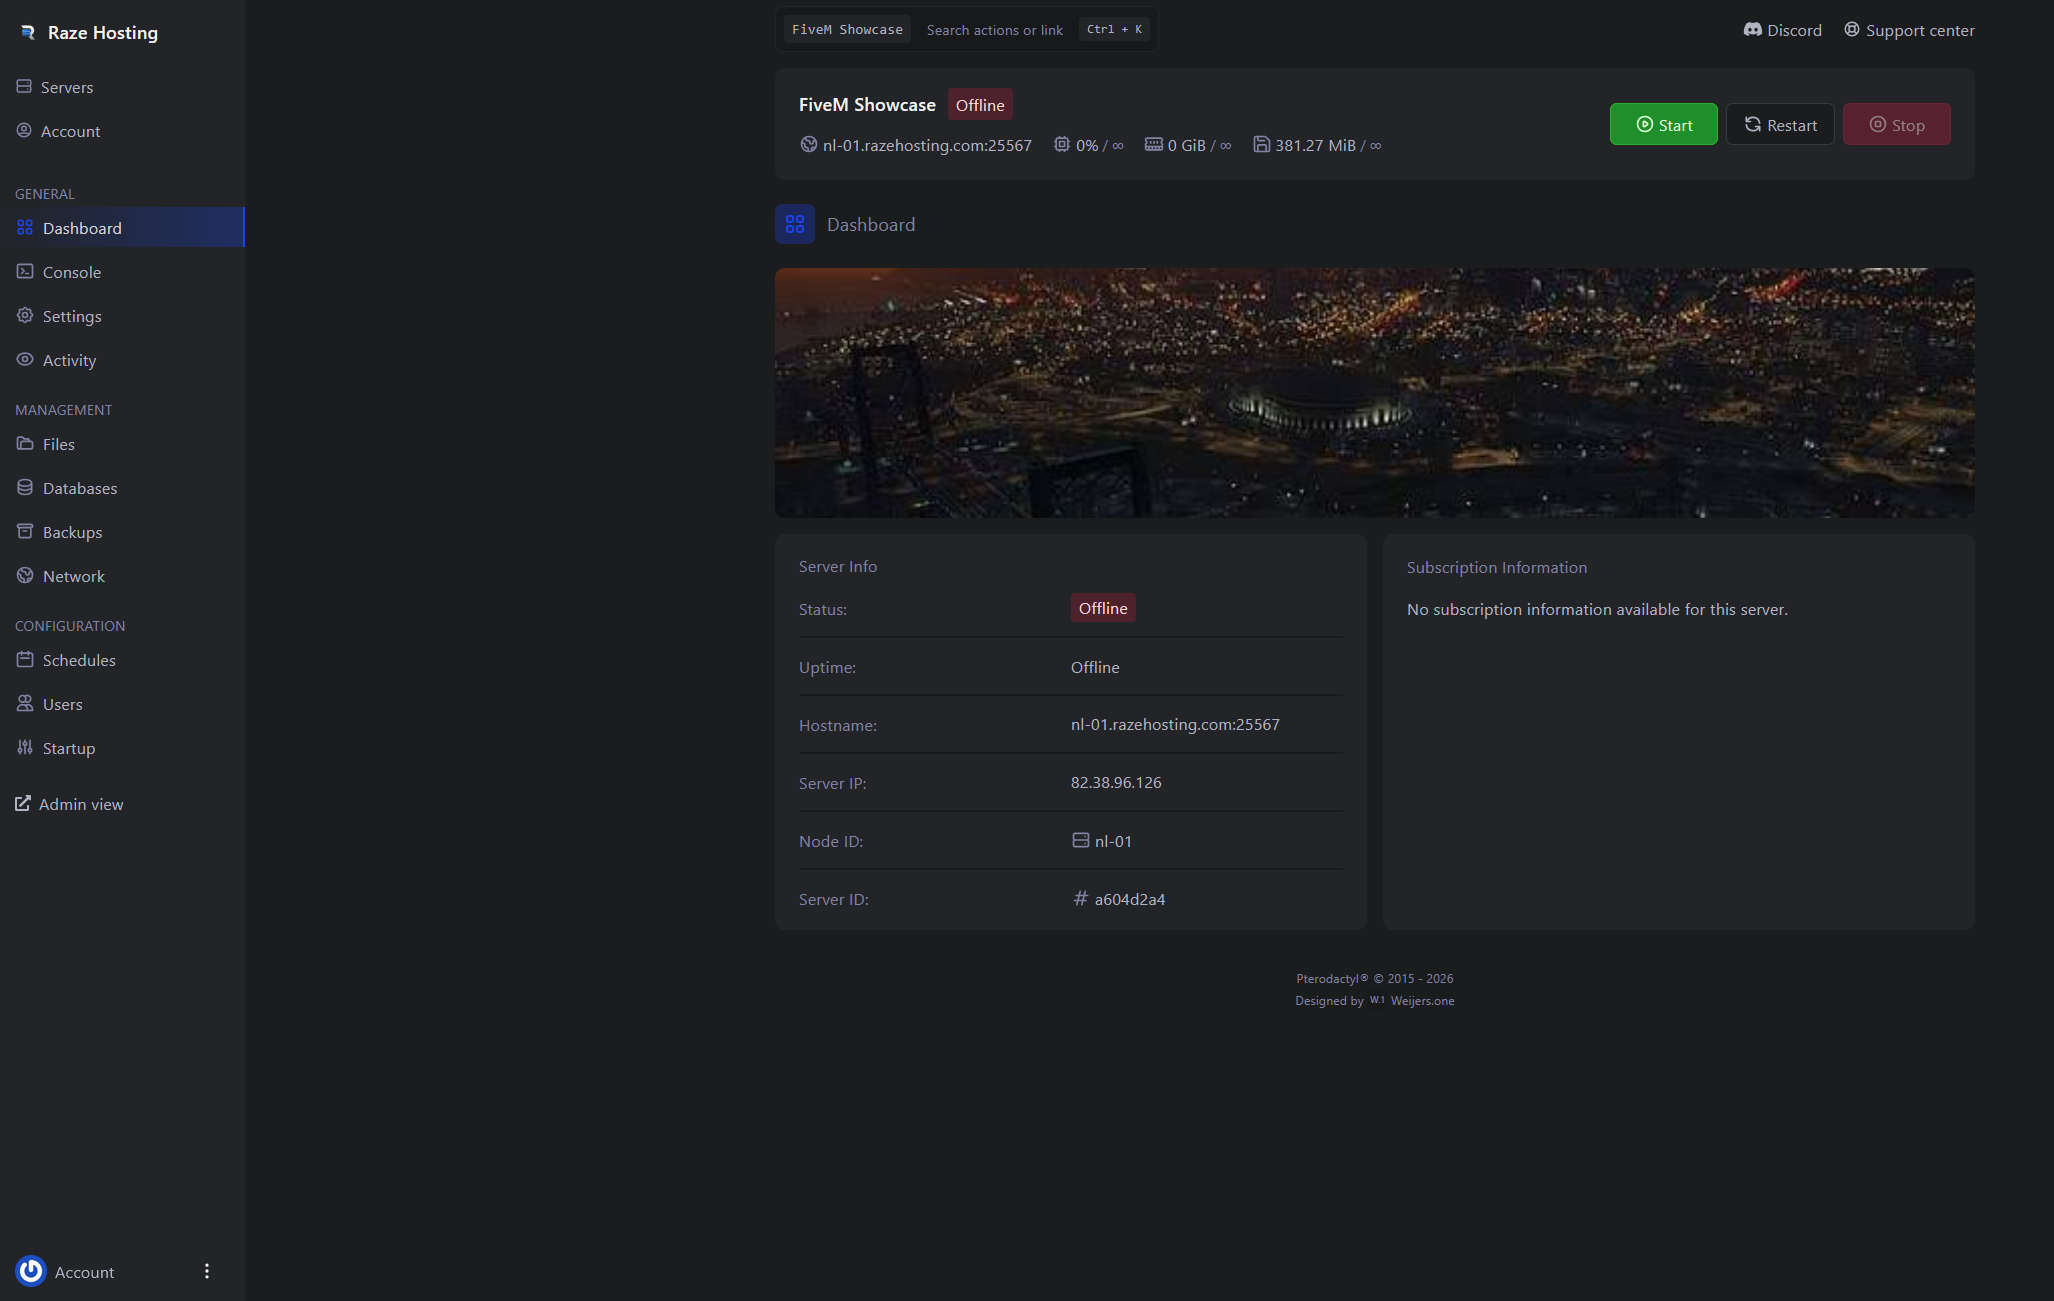Open the Activity log page
Screen dimensions: 2054x1301
click(122, 360)
